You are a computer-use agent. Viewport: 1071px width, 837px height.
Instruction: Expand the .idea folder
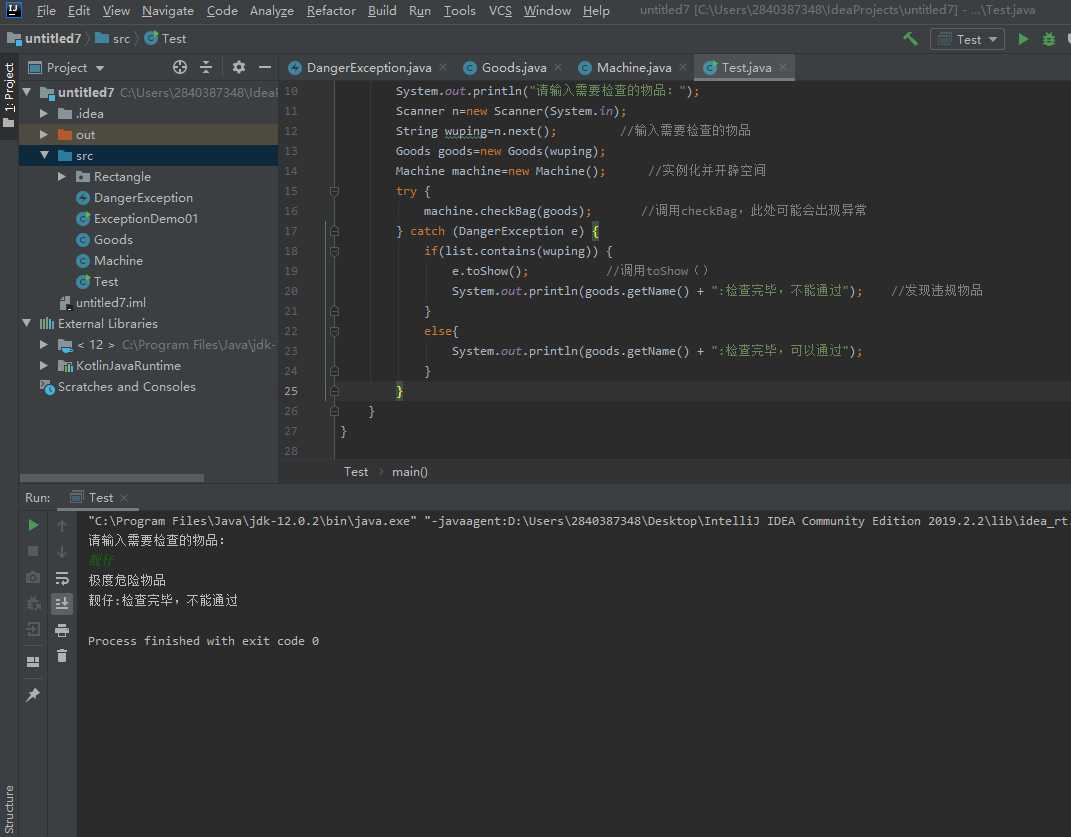[x=44, y=113]
